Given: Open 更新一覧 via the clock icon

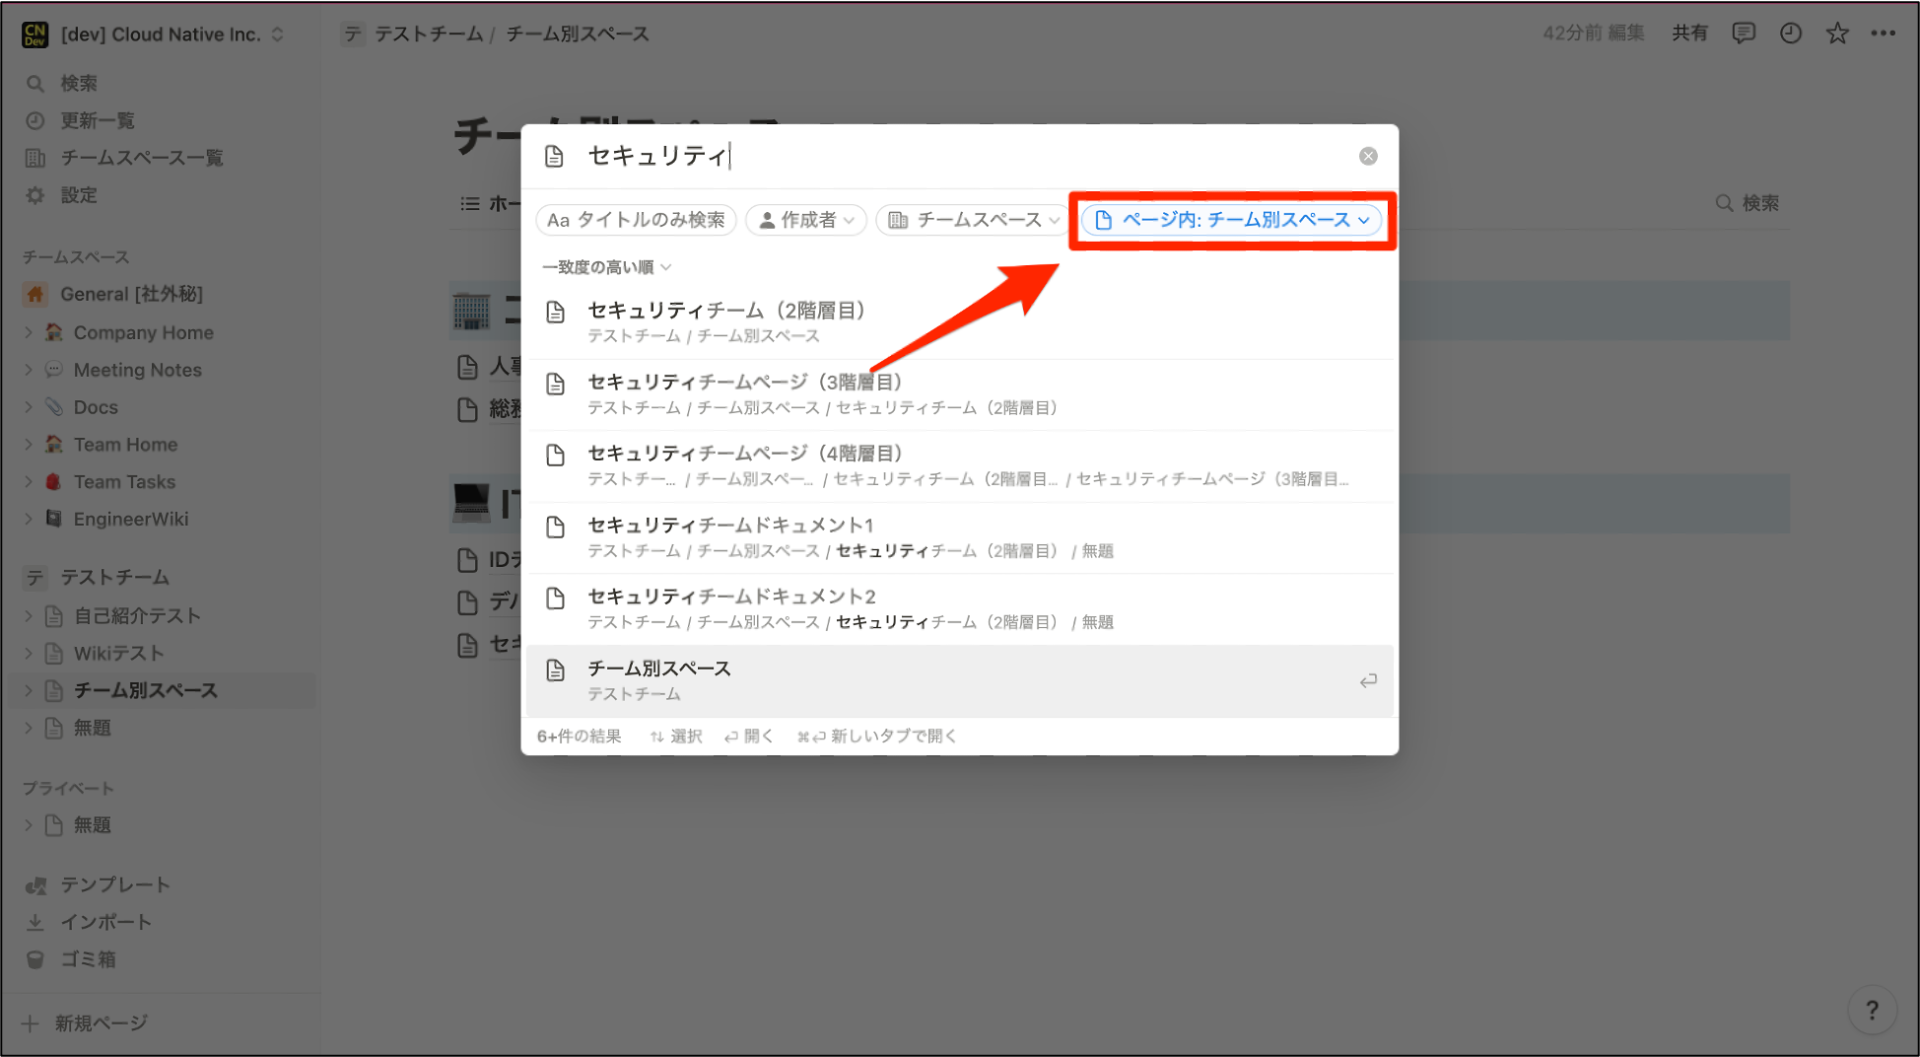Looking at the screenshot, I should point(37,120).
